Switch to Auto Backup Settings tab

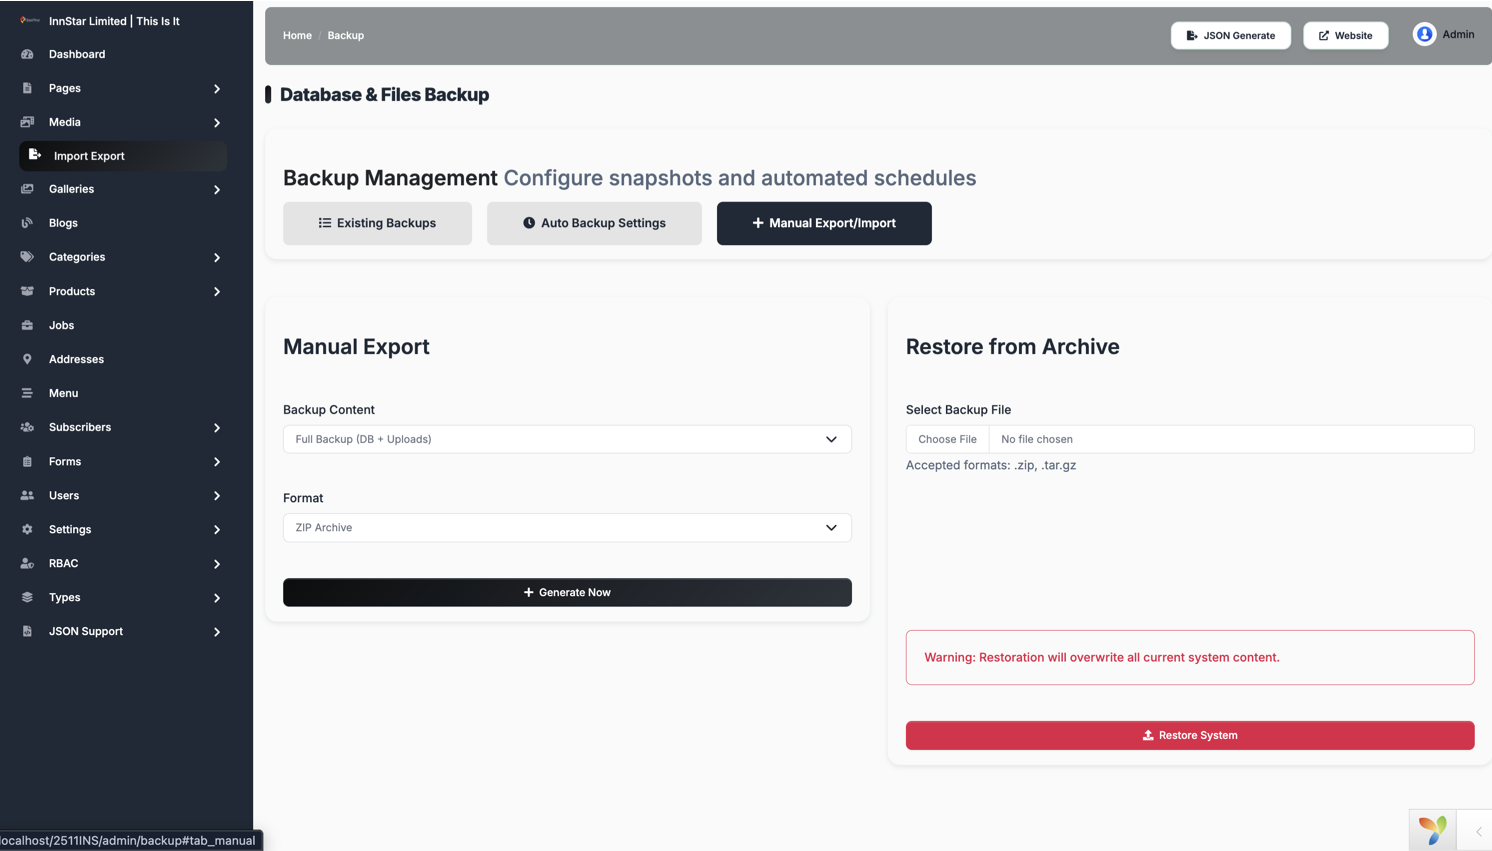pyautogui.click(x=594, y=223)
